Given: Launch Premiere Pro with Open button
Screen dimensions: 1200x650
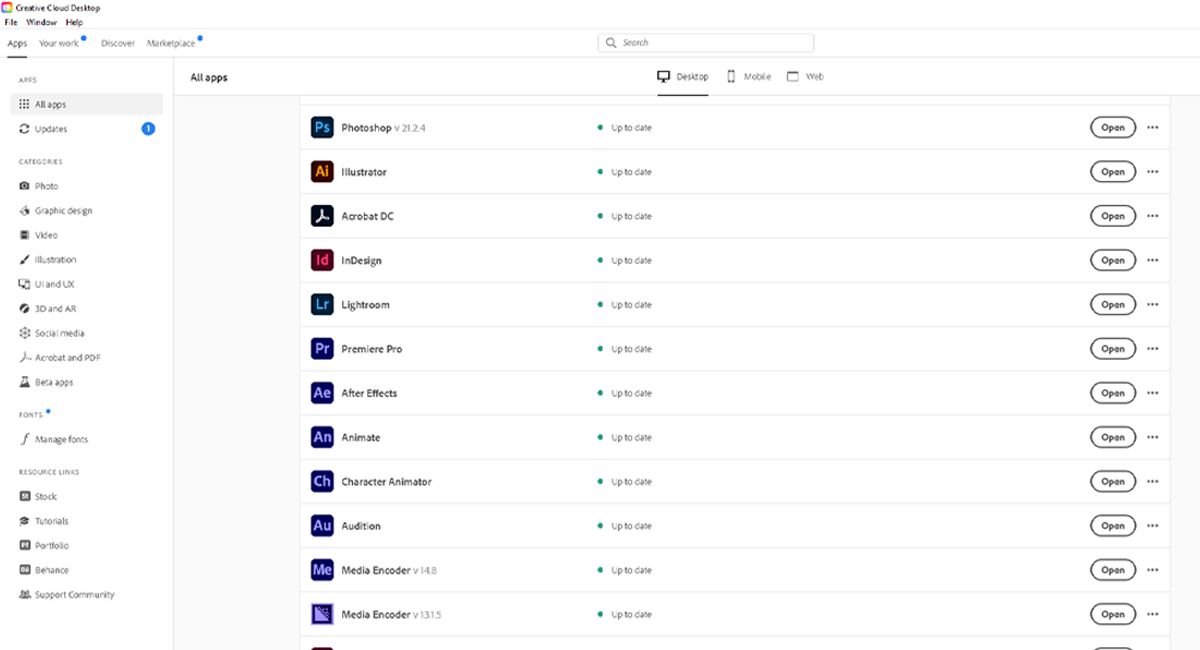Looking at the screenshot, I should pos(1112,349).
